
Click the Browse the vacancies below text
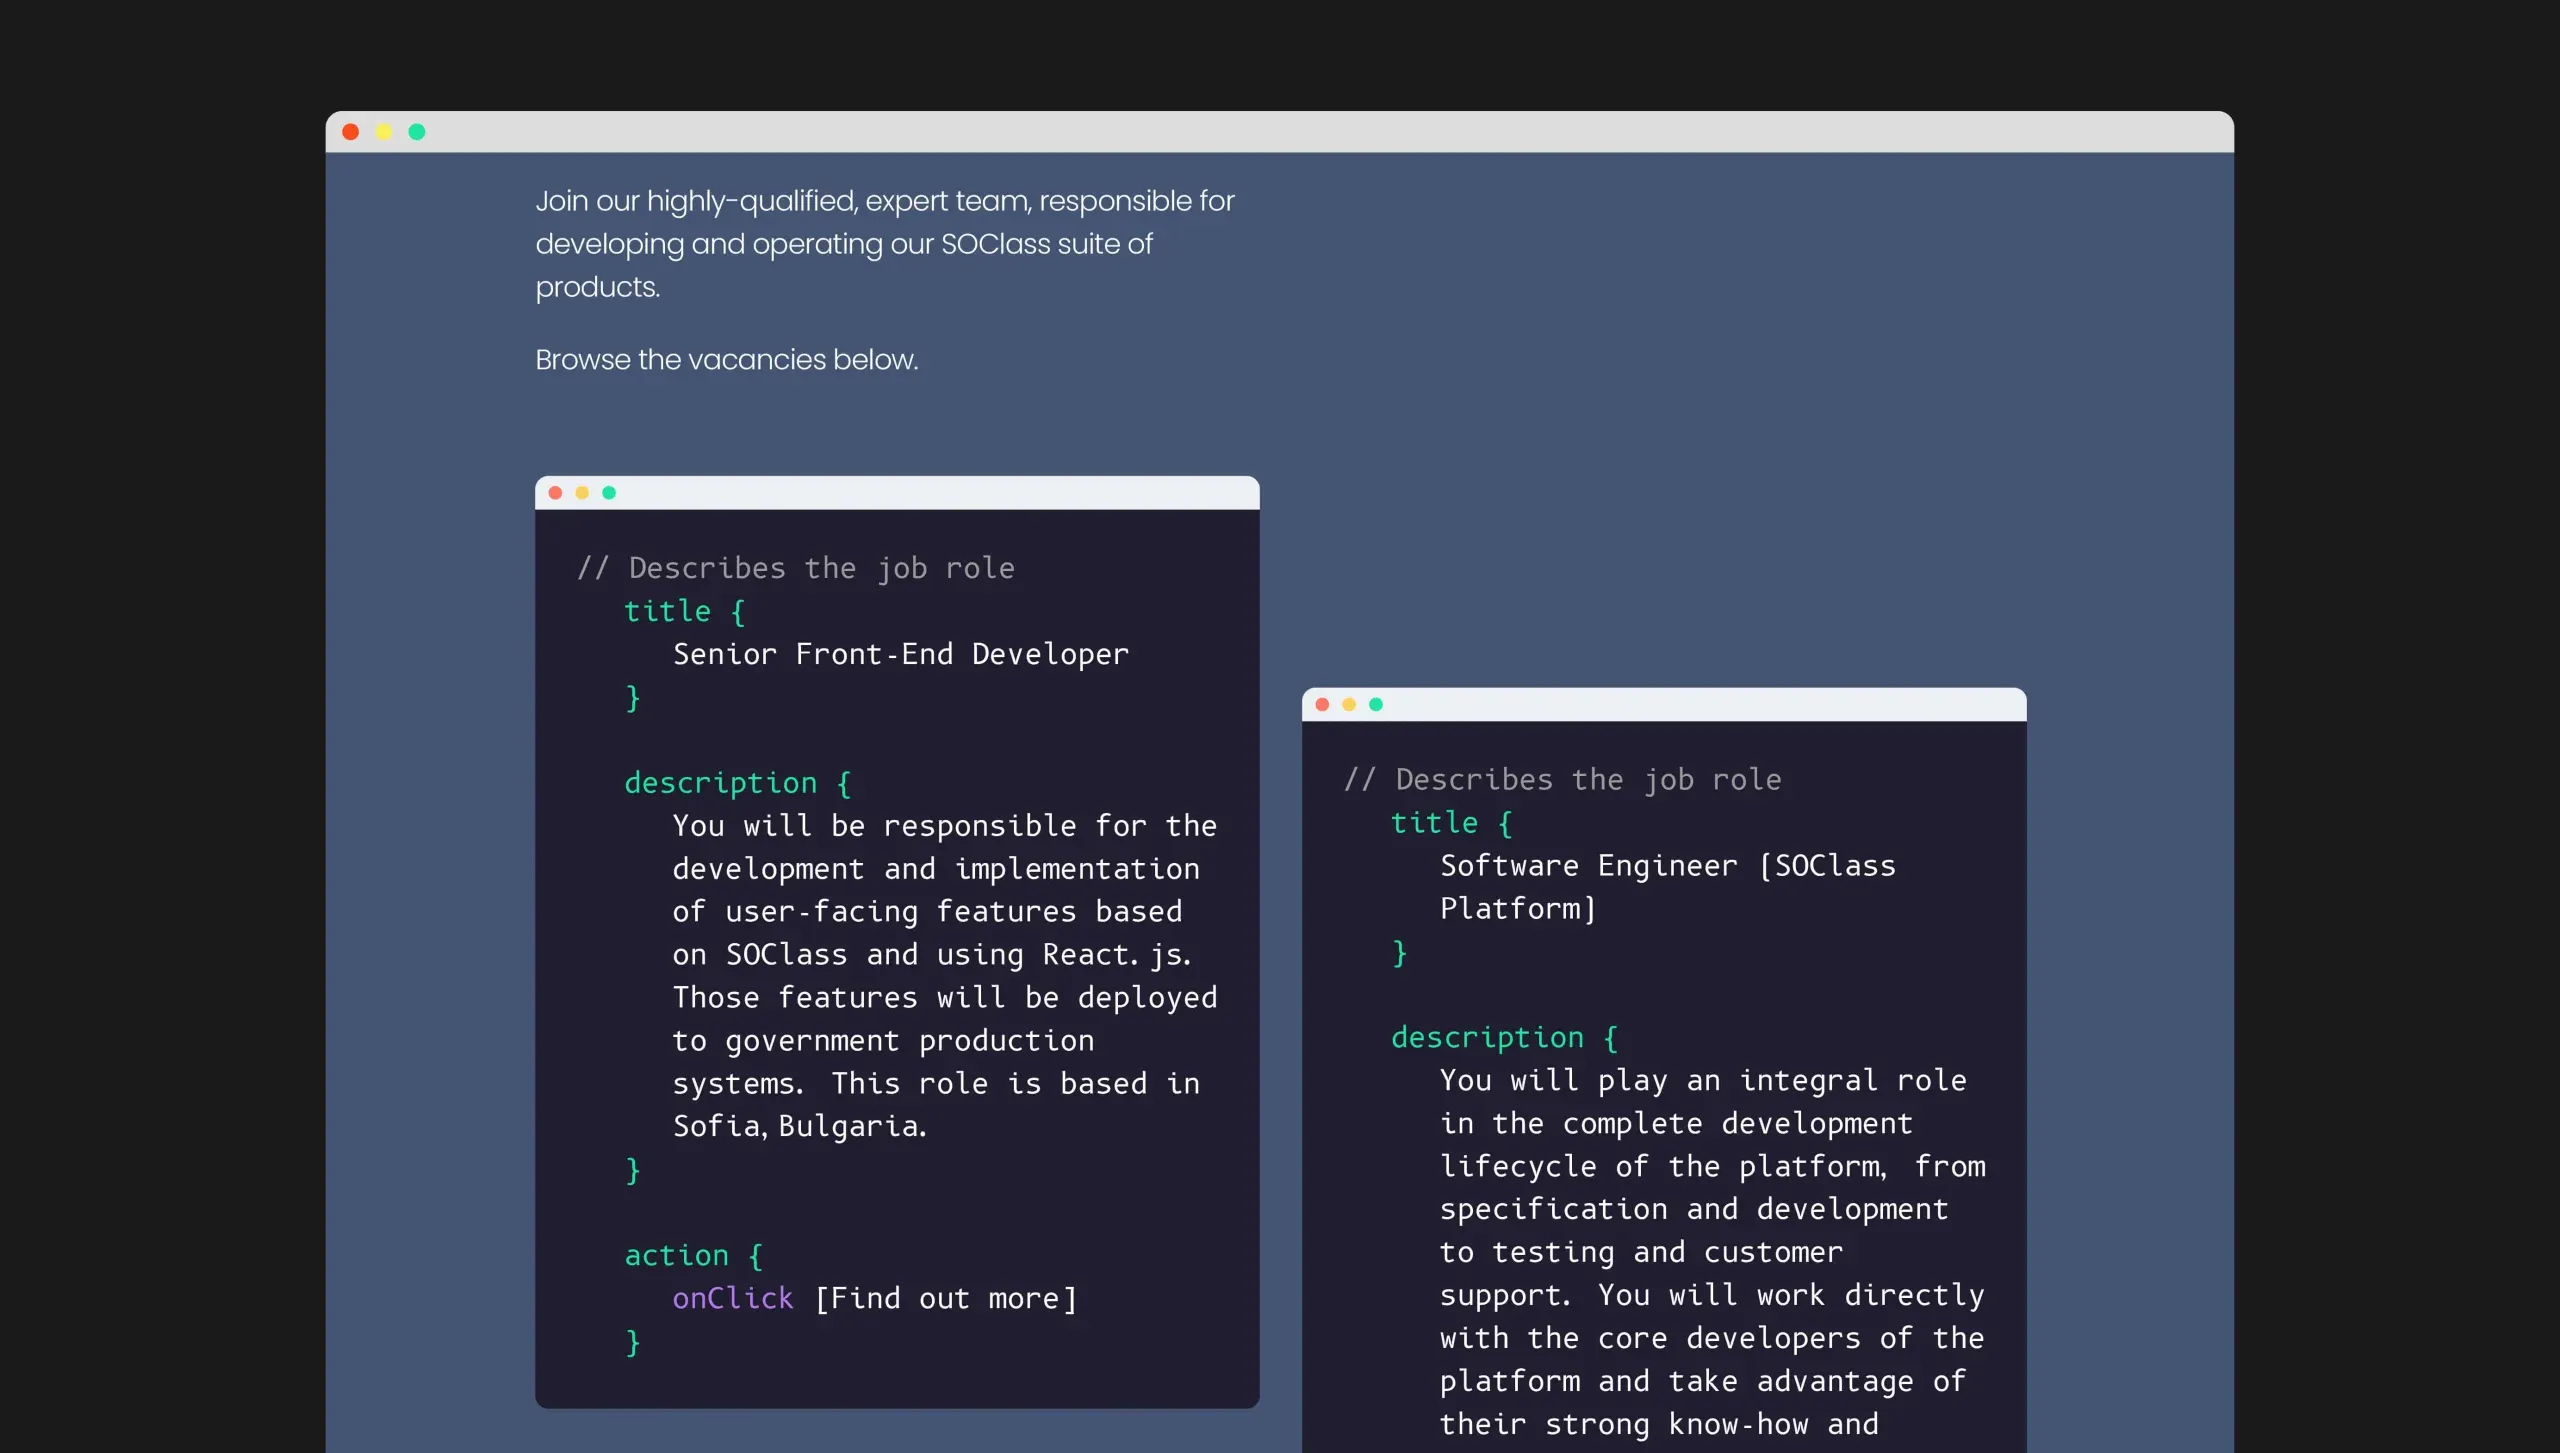726,360
